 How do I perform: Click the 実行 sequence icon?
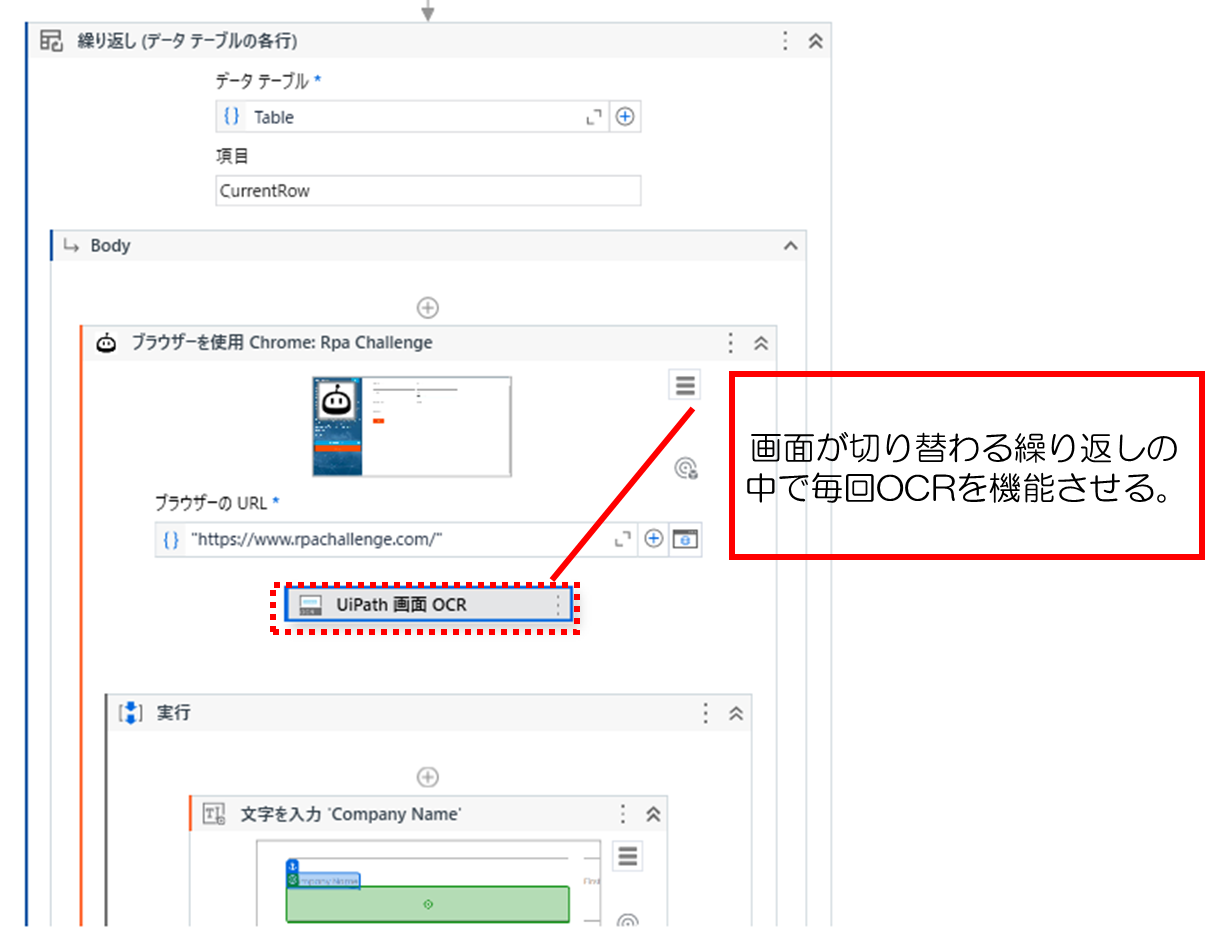tap(131, 713)
